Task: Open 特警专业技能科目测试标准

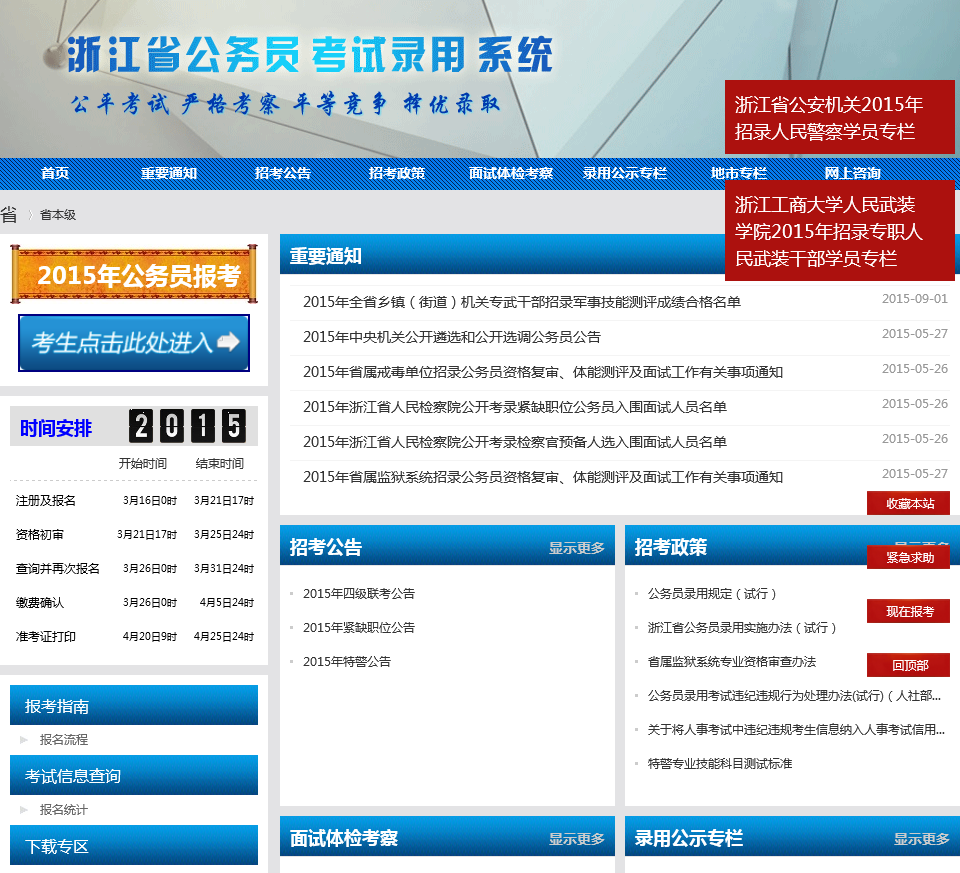Action: coord(720,763)
